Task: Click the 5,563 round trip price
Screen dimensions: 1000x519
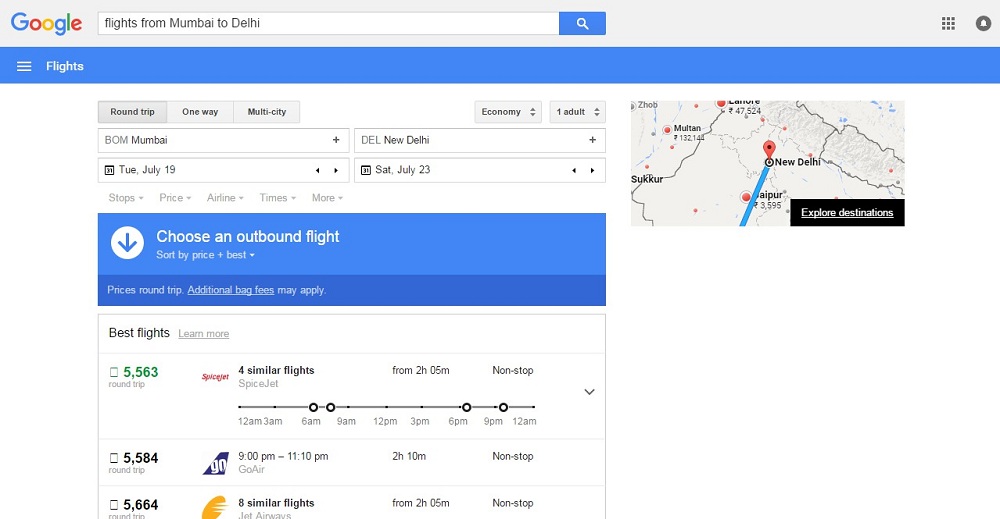Action: click(140, 372)
